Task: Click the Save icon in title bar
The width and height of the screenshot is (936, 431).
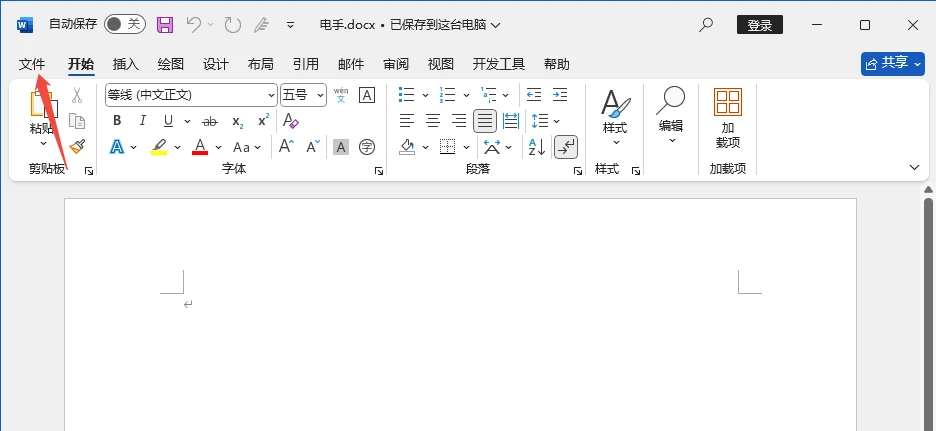Action: (x=165, y=24)
